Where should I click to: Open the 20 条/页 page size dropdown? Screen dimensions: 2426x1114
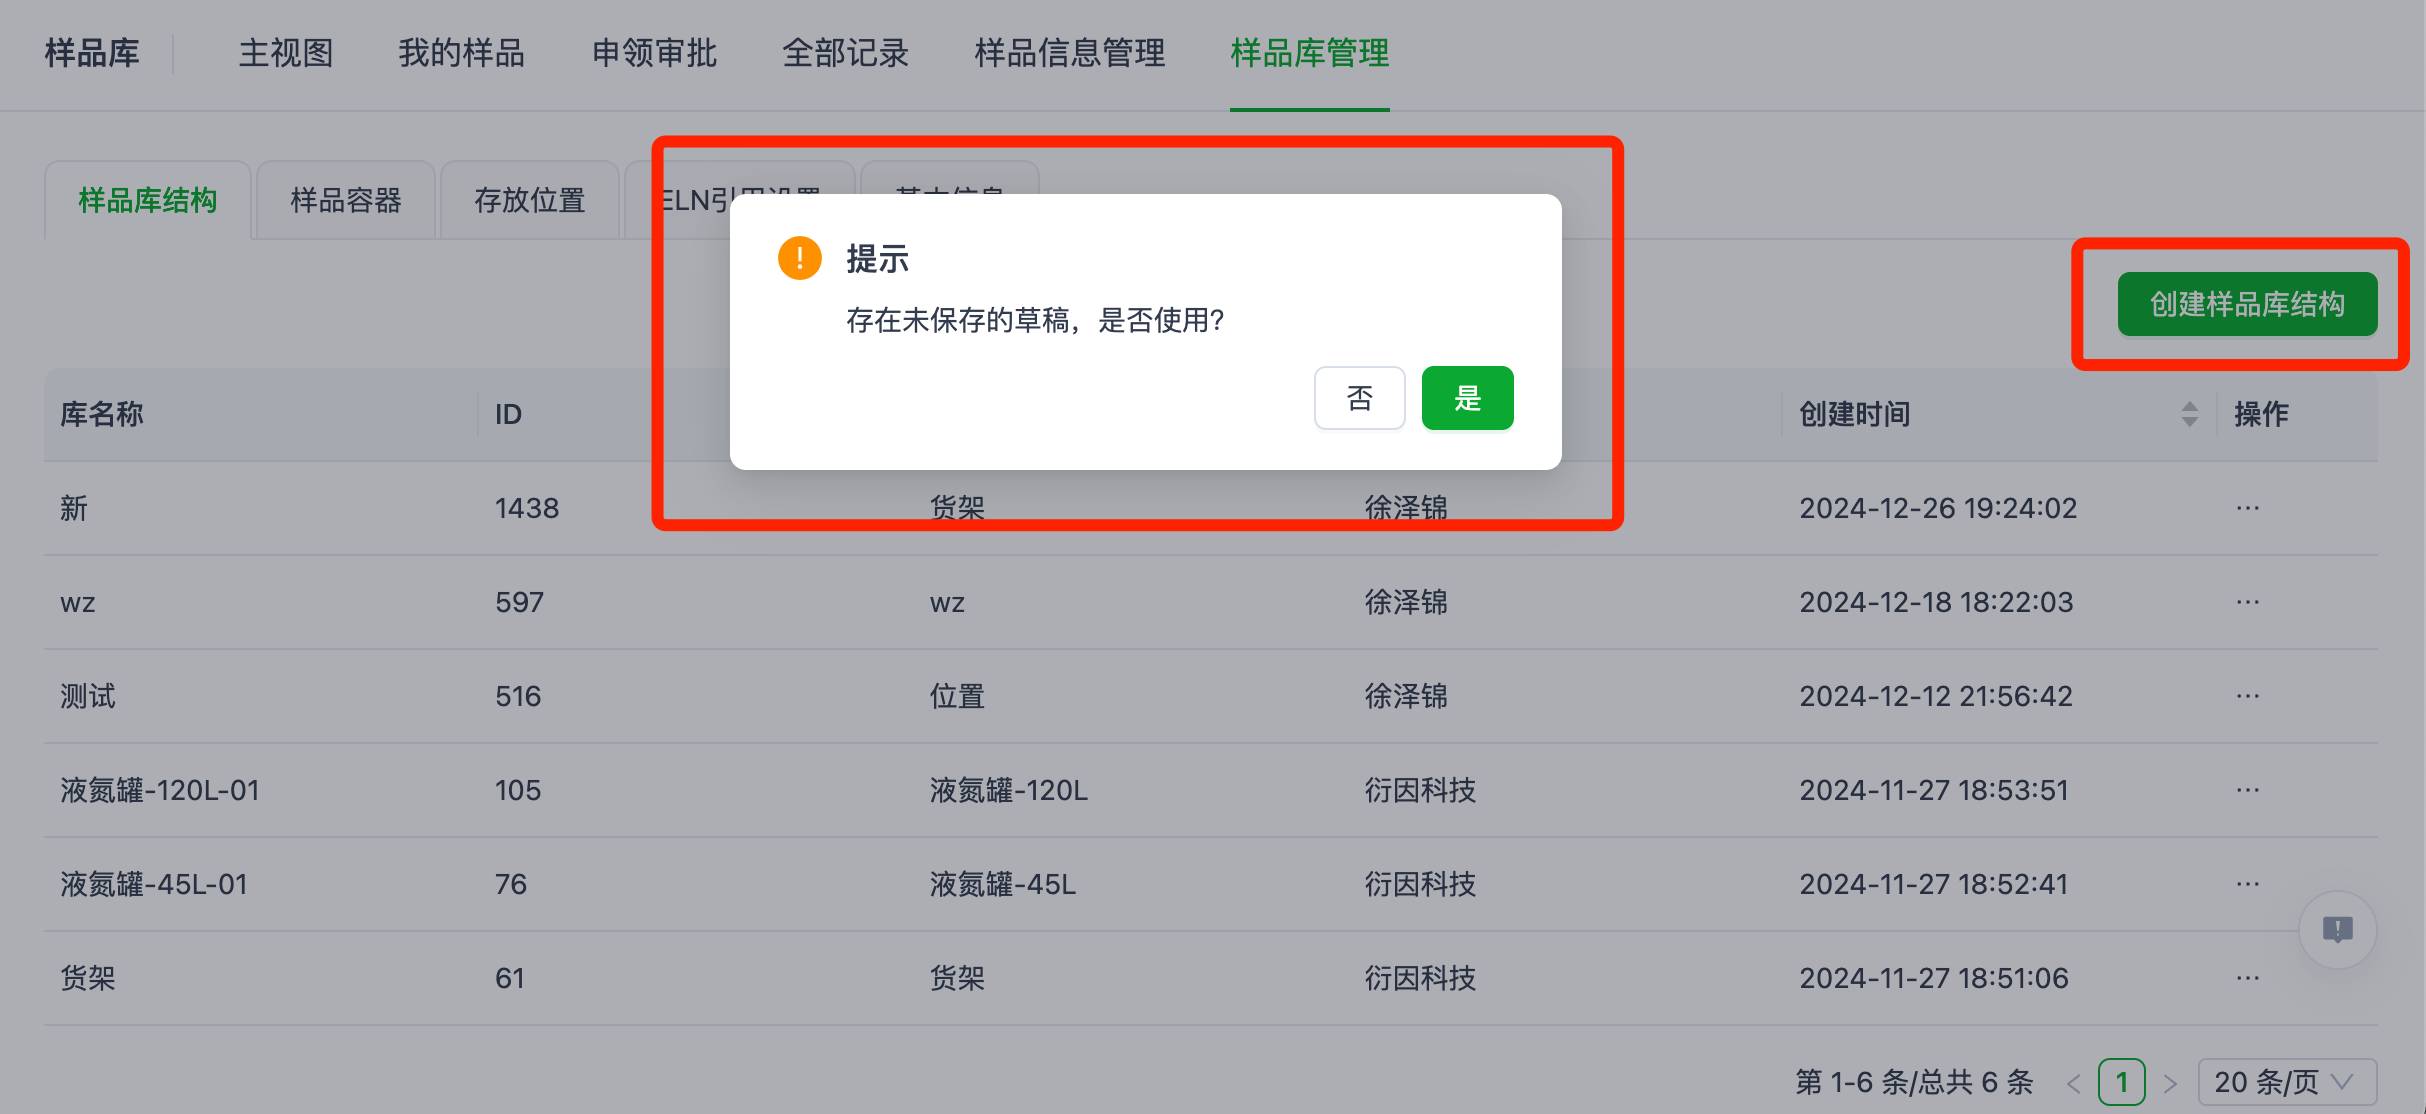pos(2288,1081)
